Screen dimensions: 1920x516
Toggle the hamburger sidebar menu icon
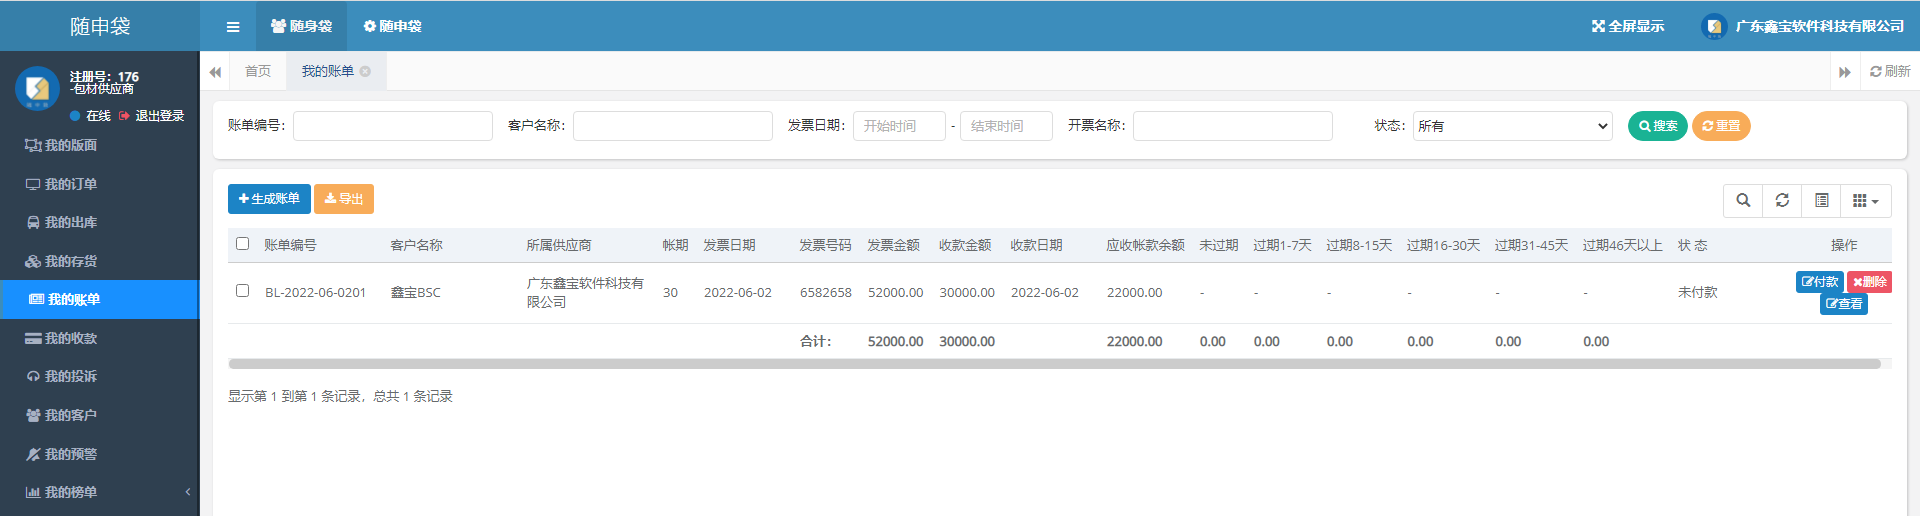click(233, 27)
